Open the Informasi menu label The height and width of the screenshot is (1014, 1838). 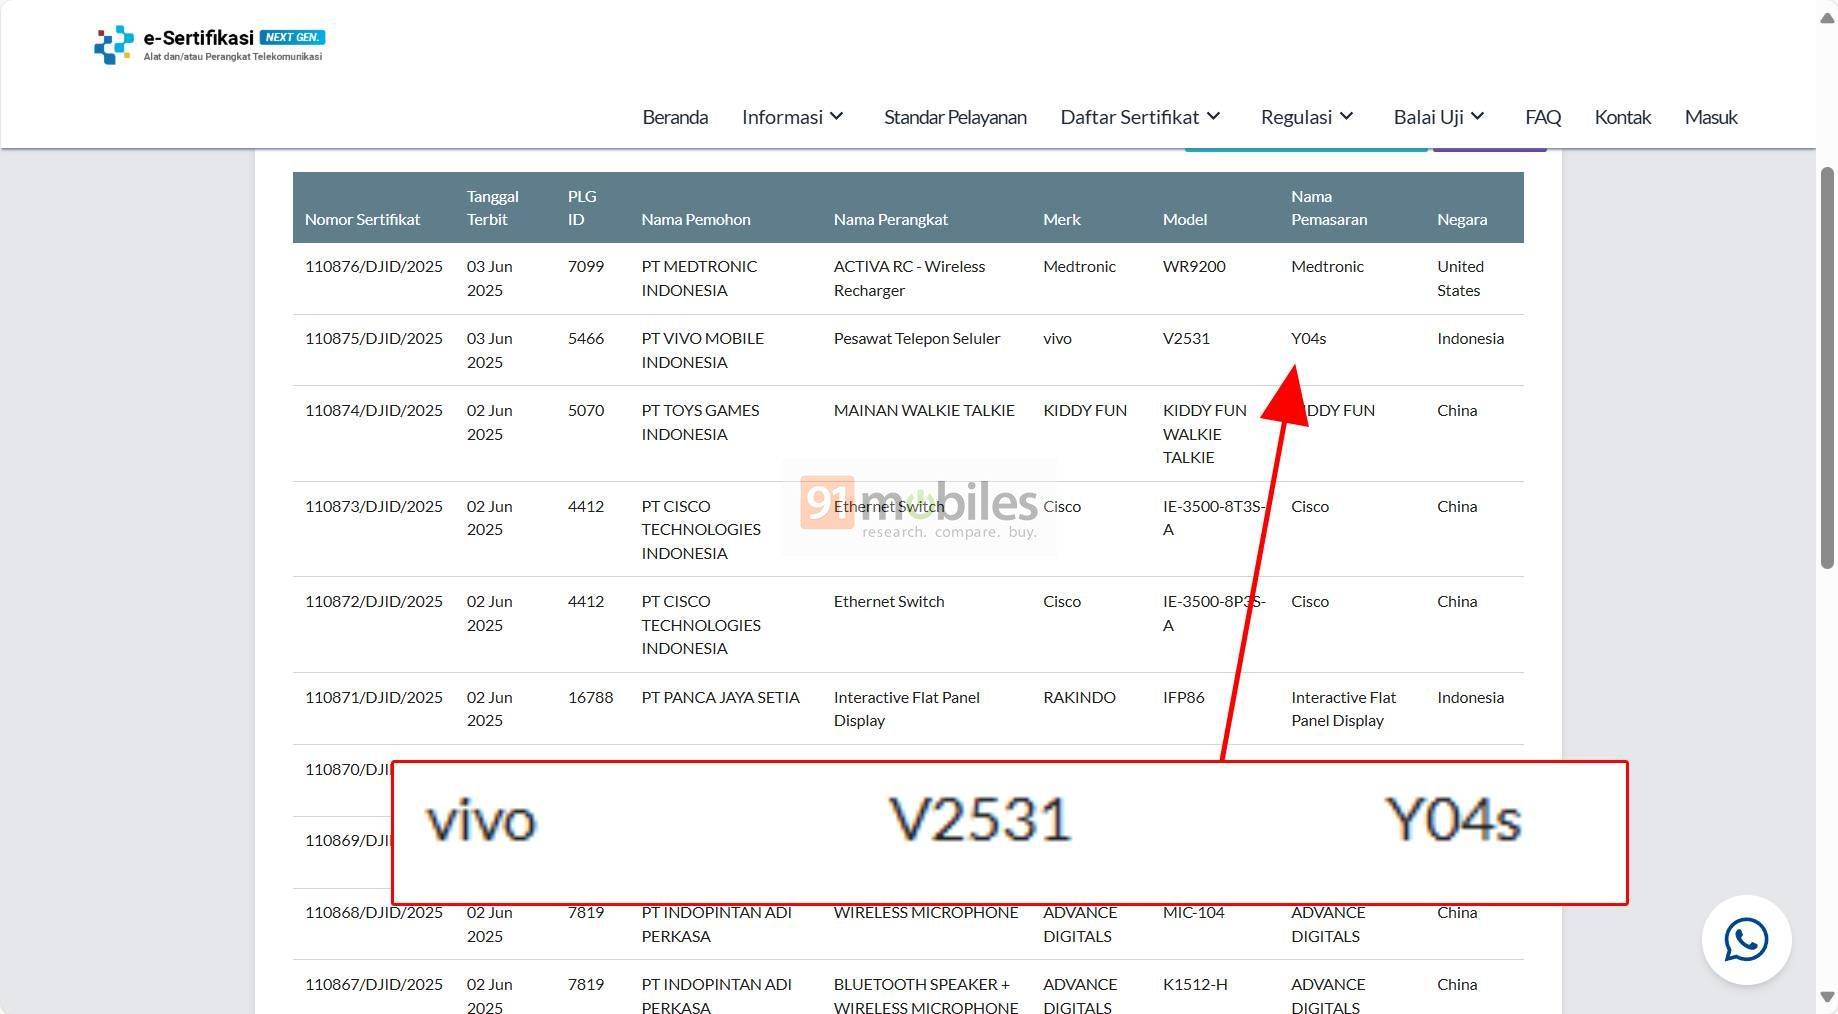click(x=782, y=117)
